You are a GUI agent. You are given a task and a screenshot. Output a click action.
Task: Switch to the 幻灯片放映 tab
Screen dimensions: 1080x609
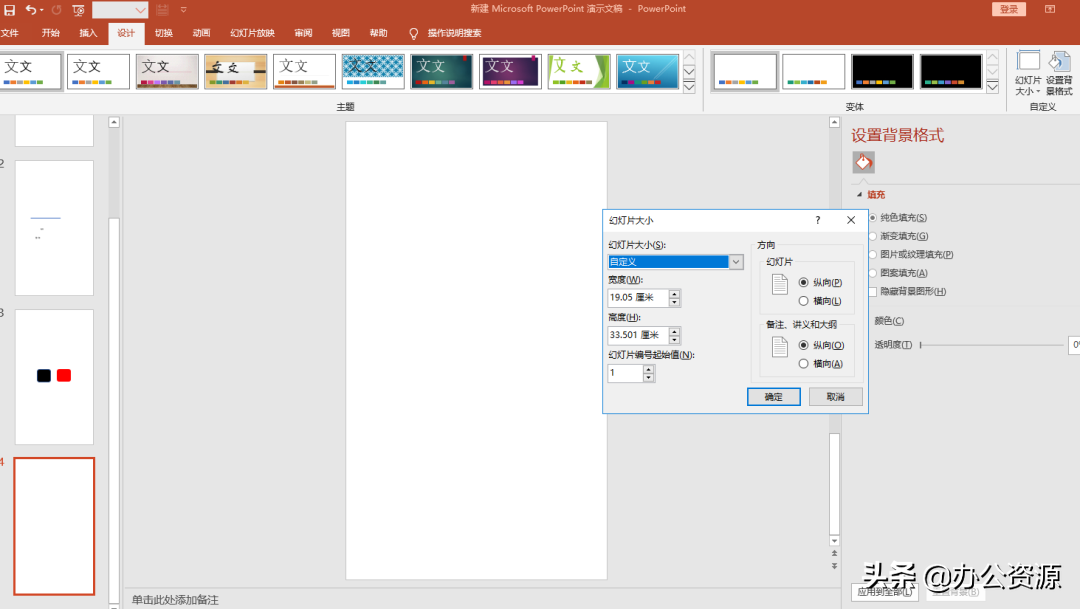pyautogui.click(x=252, y=33)
